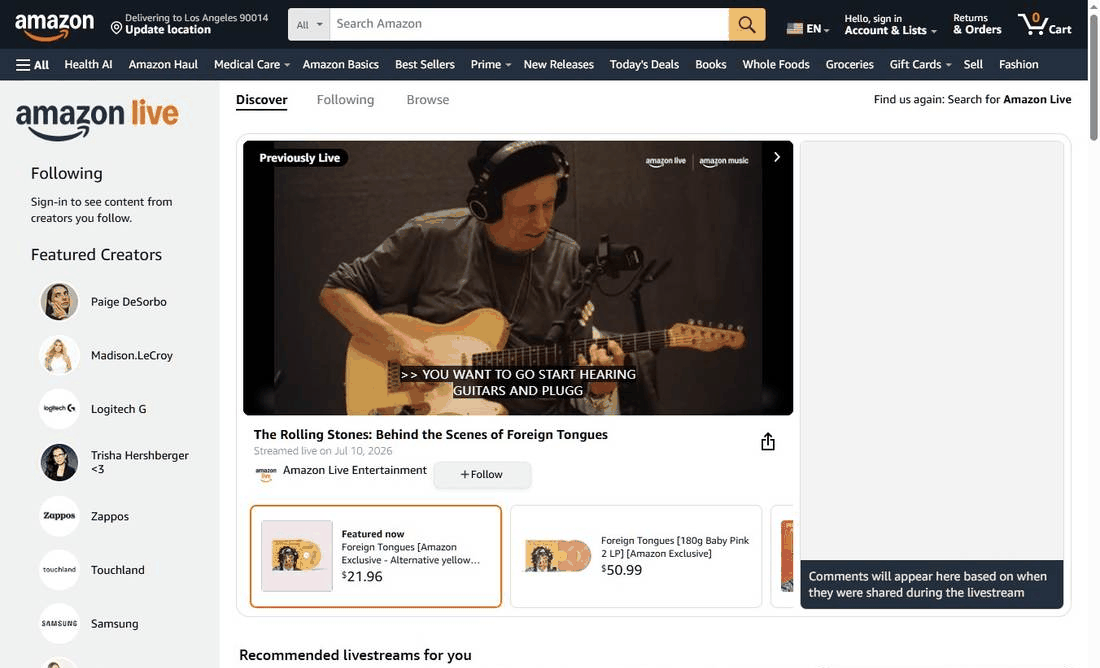Open the Foreign Tongues 180g Baby Pink LP card
The width and height of the screenshot is (1100, 668).
tap(636, 556)
